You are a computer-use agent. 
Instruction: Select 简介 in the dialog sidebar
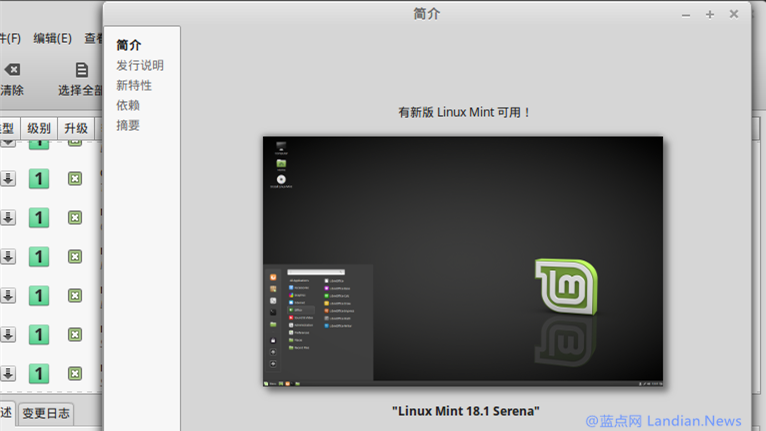[128, 45]
